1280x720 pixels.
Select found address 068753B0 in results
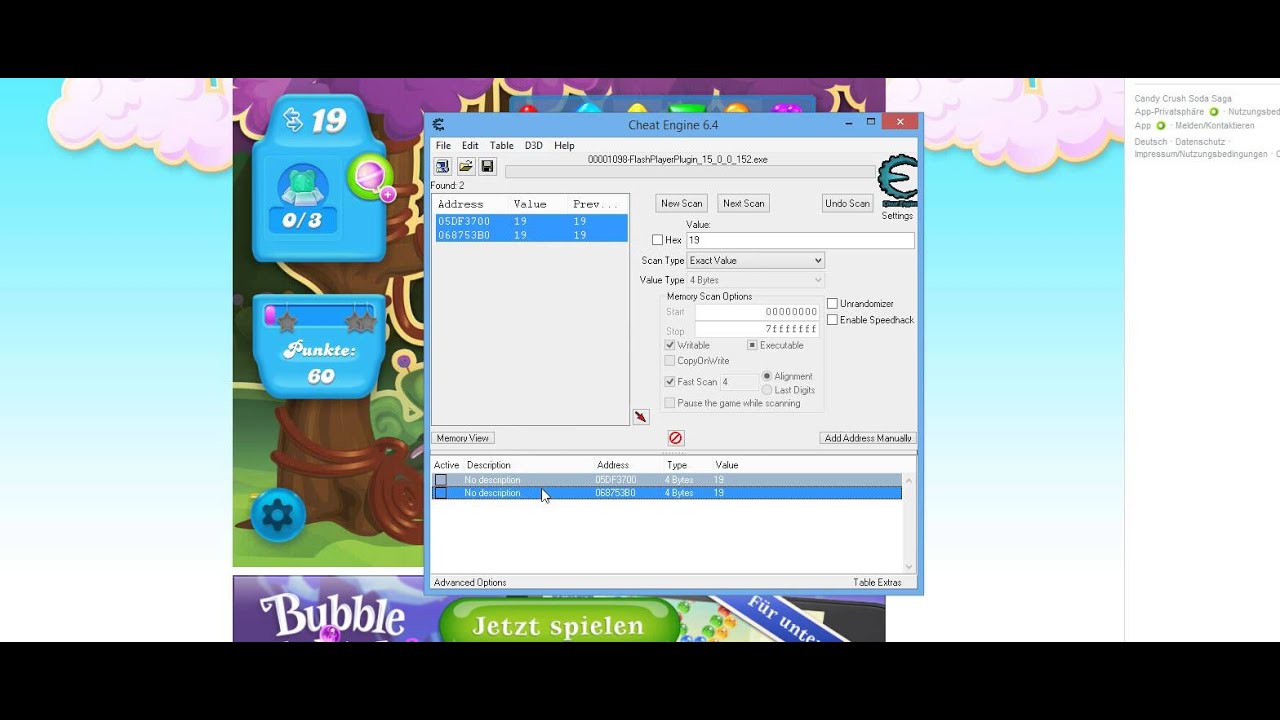coord(530,235)
